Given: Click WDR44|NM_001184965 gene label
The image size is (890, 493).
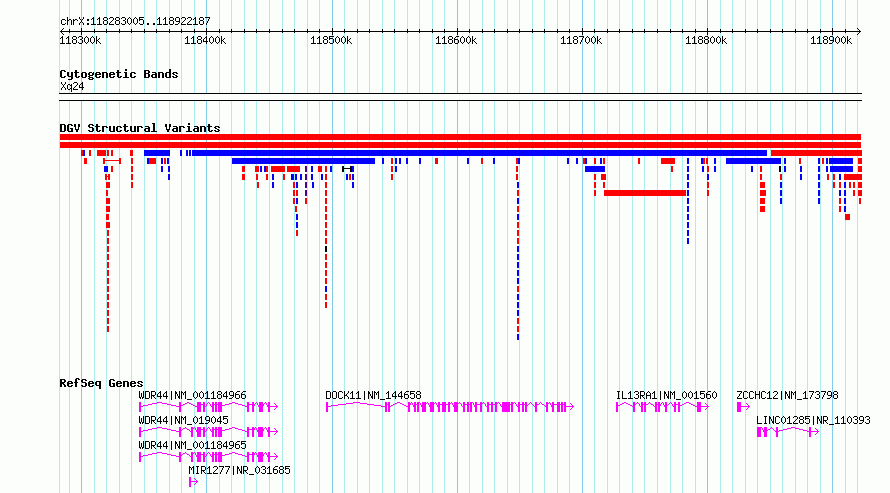Looking at the screenshot, I should 192,445.
